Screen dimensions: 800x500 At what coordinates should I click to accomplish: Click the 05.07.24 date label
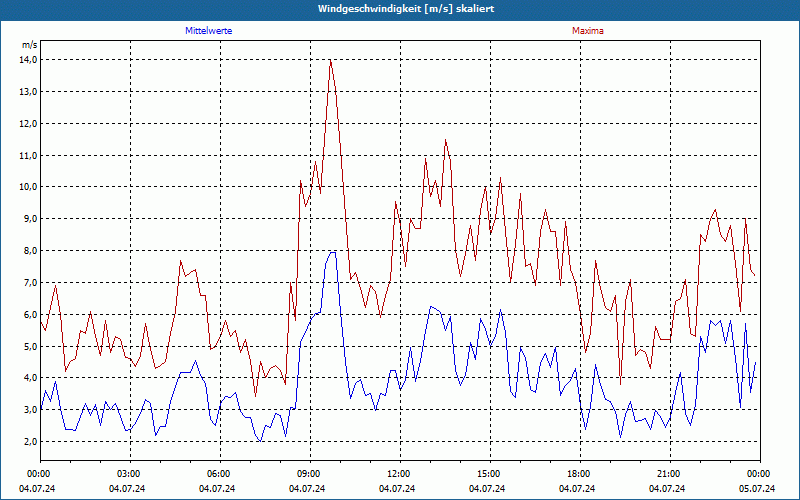757,488
